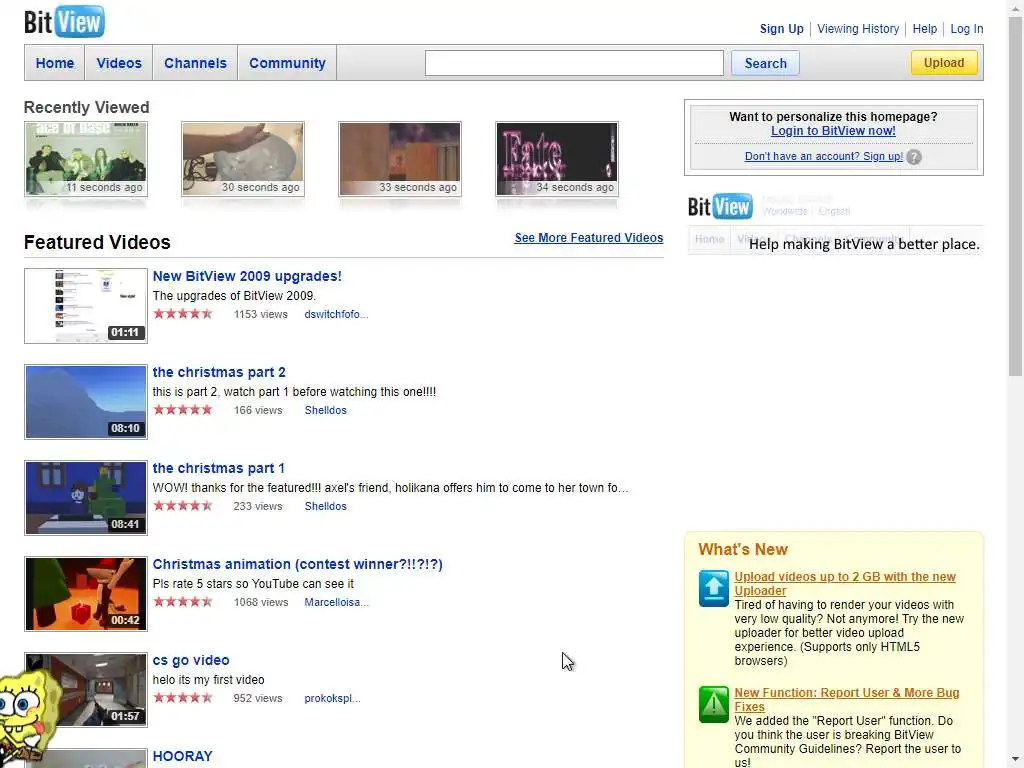Click the "1153 views" text
The height and width of the screenshot is (768, 1024).
pyautogui.click(x=261, y=314)
